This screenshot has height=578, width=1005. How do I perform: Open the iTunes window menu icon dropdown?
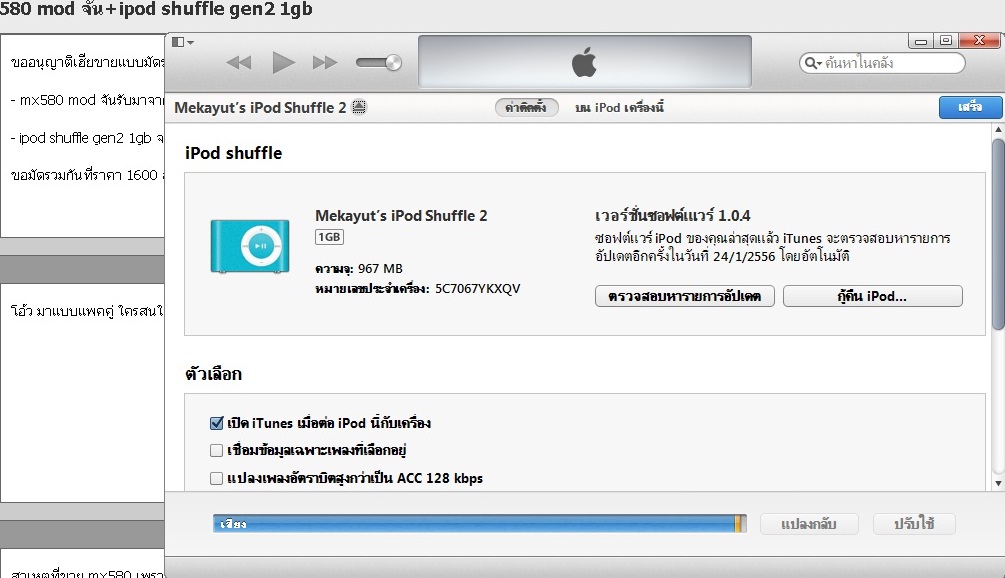pos(182,42)
